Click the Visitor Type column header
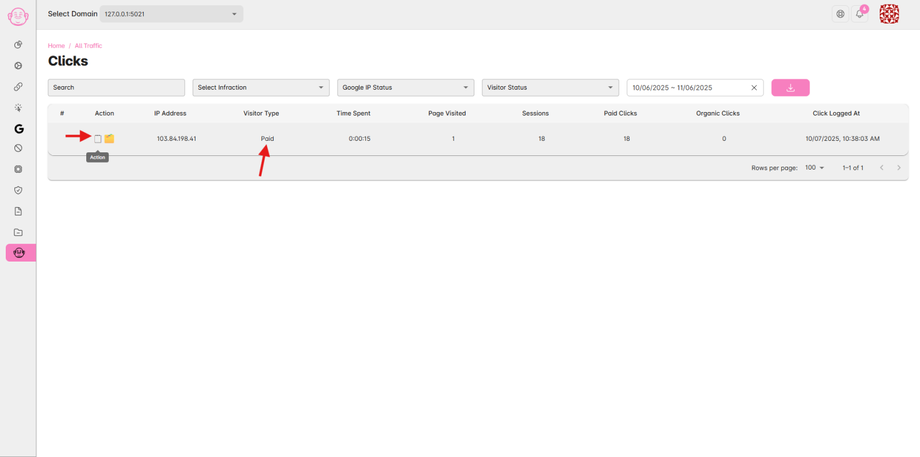 click(261, 113)
